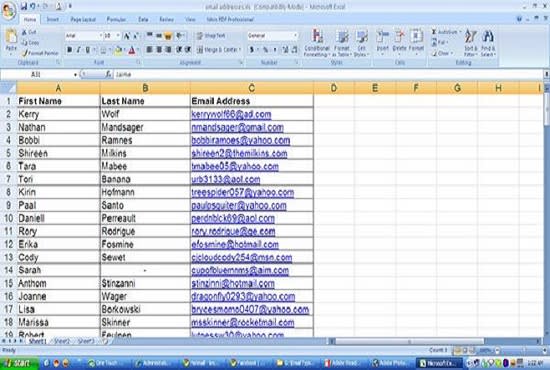Screen dimensions: 550x370
Task: Center text horizontally
Action: (x=159, y=50)
